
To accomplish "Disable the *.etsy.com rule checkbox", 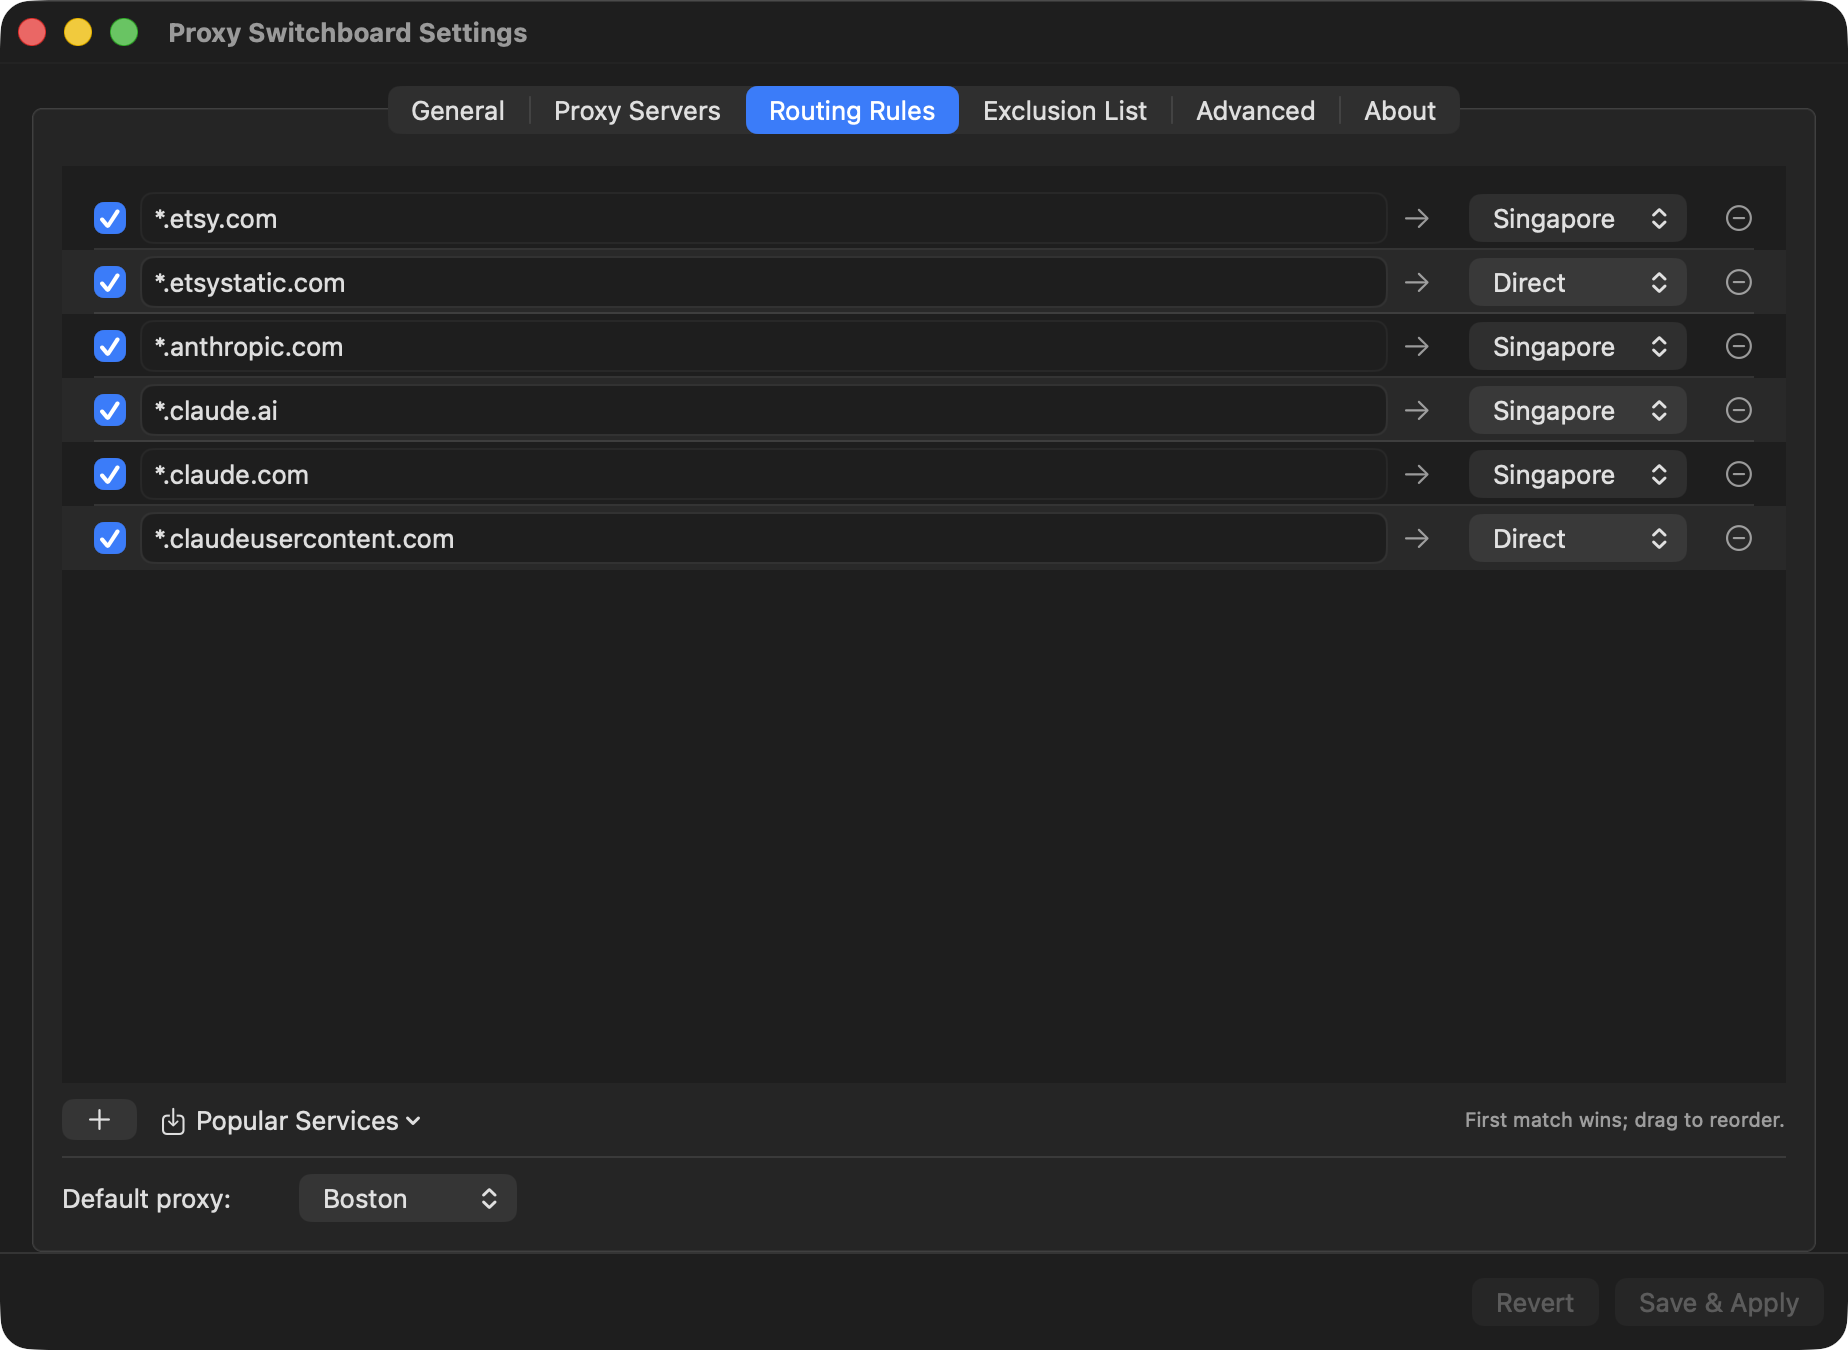I will 110,218.
